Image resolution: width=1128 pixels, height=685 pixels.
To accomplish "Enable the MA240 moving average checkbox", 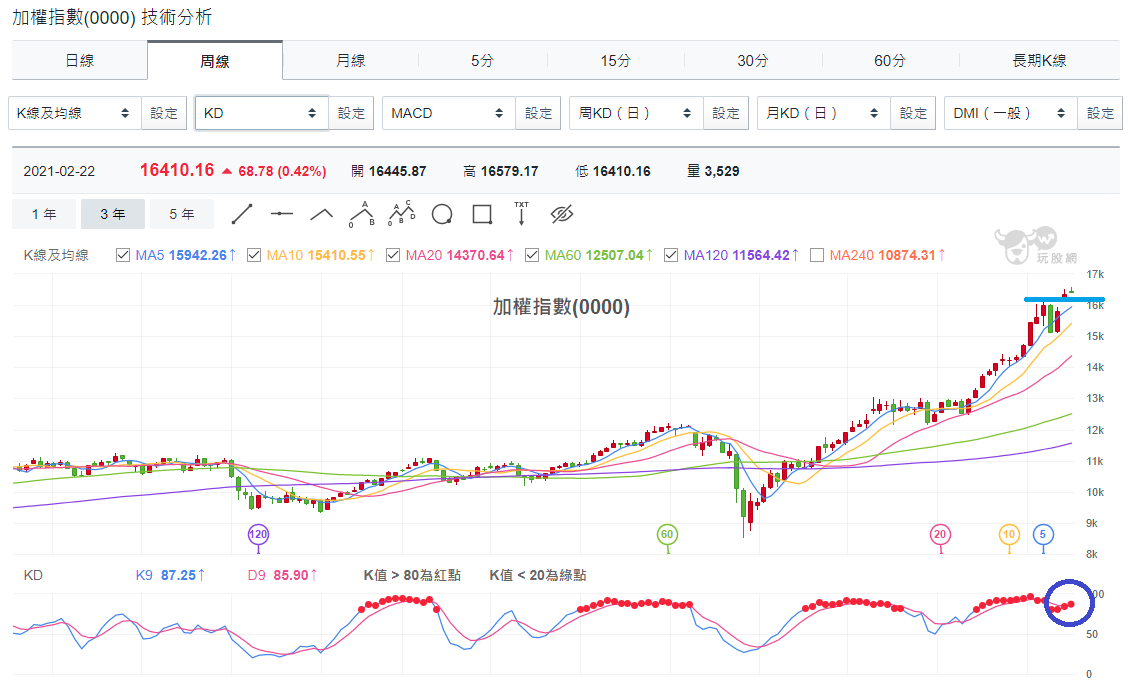I will click(817, 255).
